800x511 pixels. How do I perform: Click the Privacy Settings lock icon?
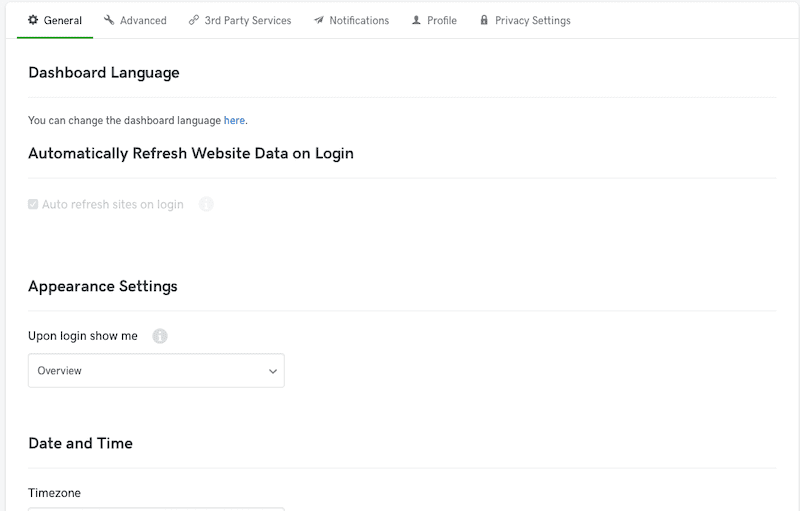click(484, 20)
